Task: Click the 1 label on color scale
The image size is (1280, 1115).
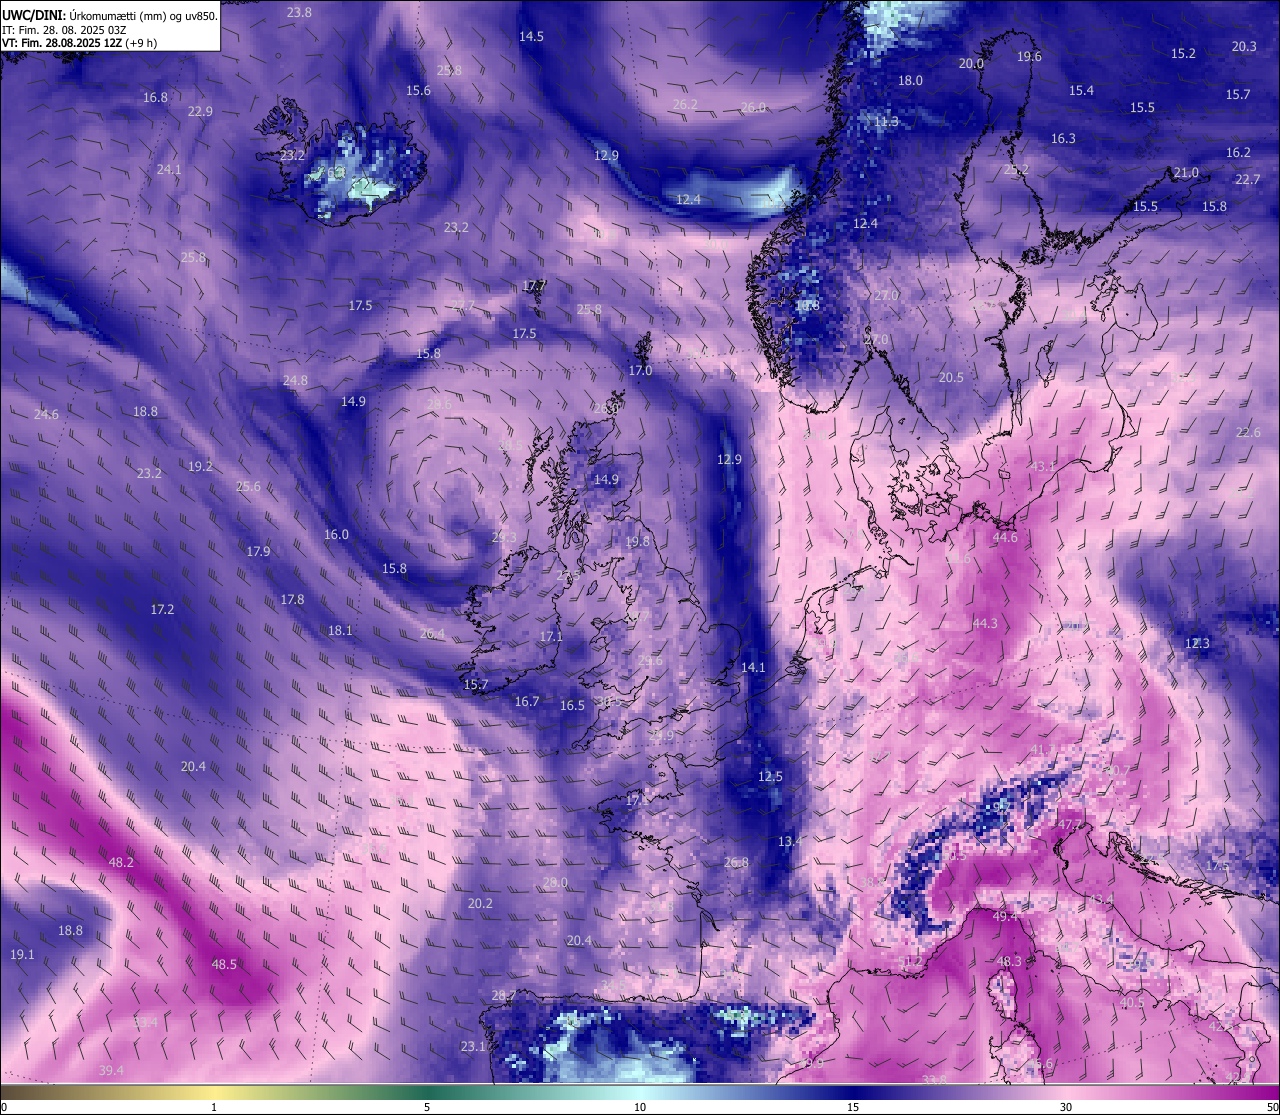Action: (214, 1107)
